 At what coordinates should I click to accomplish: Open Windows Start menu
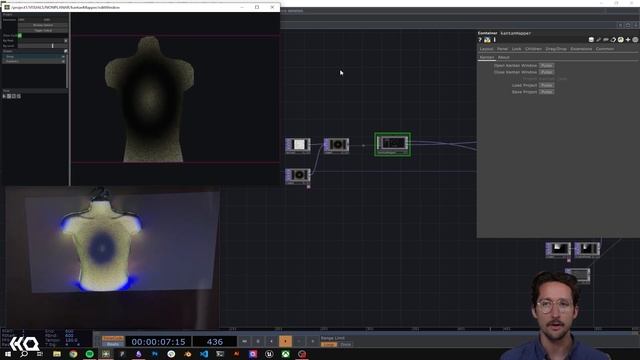tap(8, 354)
